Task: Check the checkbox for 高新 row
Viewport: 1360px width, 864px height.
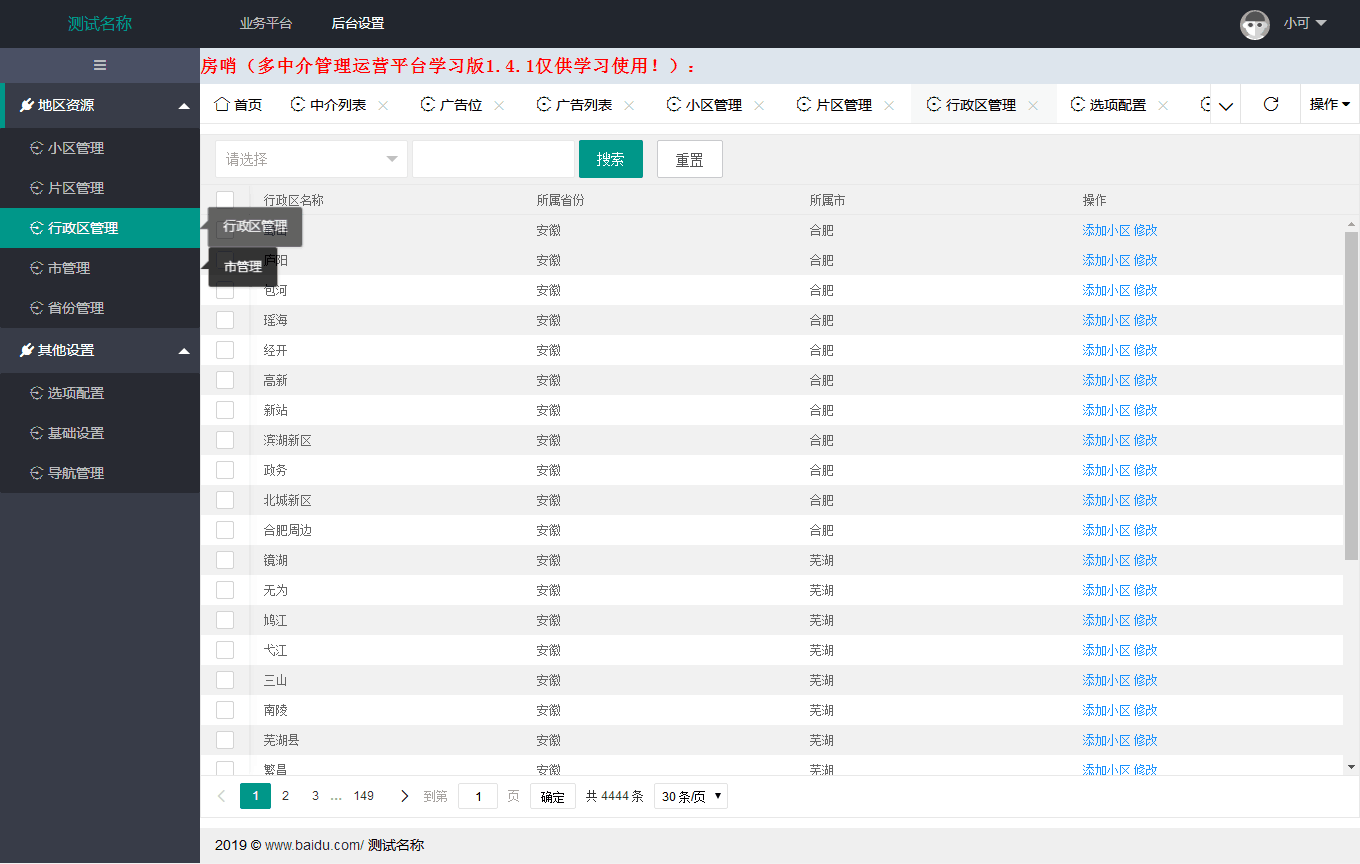Action: pyautogui.click(x=225, y=380)
